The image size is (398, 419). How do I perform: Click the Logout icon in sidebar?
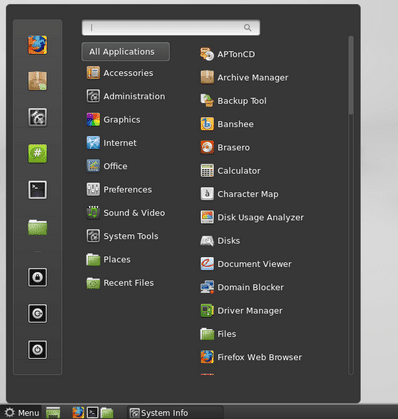[37, 313]
